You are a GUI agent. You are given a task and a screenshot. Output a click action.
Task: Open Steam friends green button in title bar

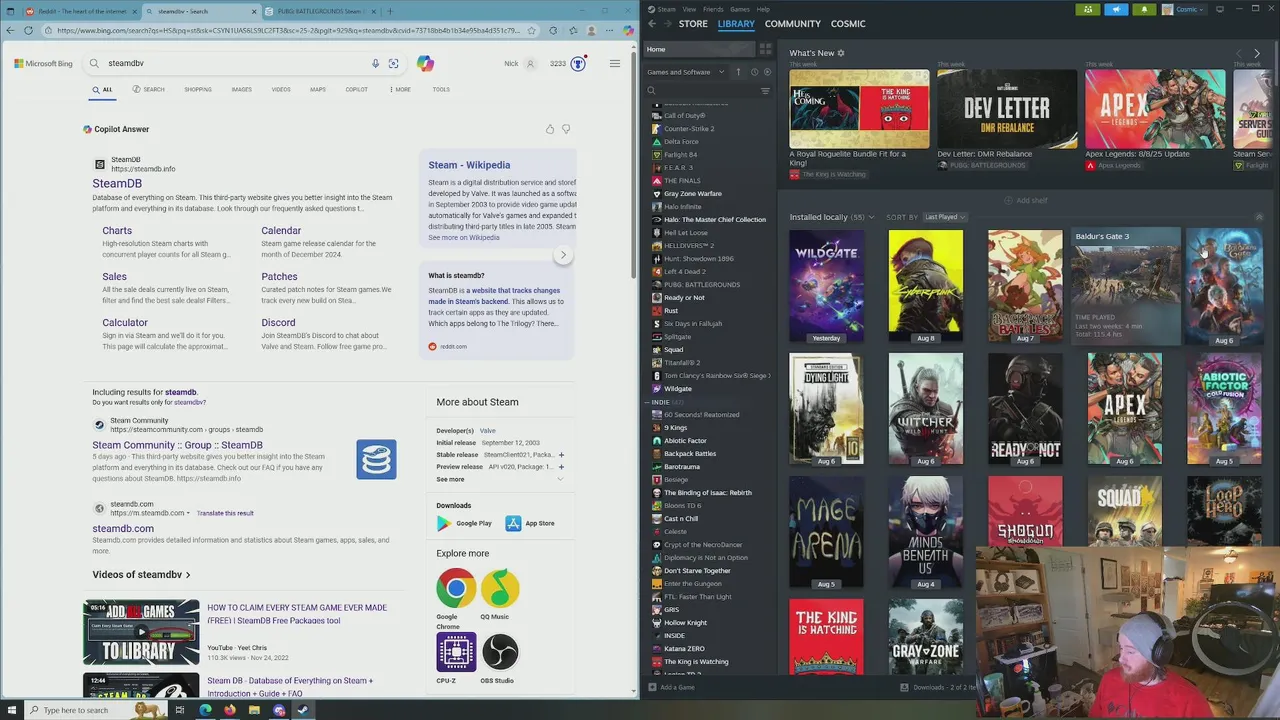1088,9
